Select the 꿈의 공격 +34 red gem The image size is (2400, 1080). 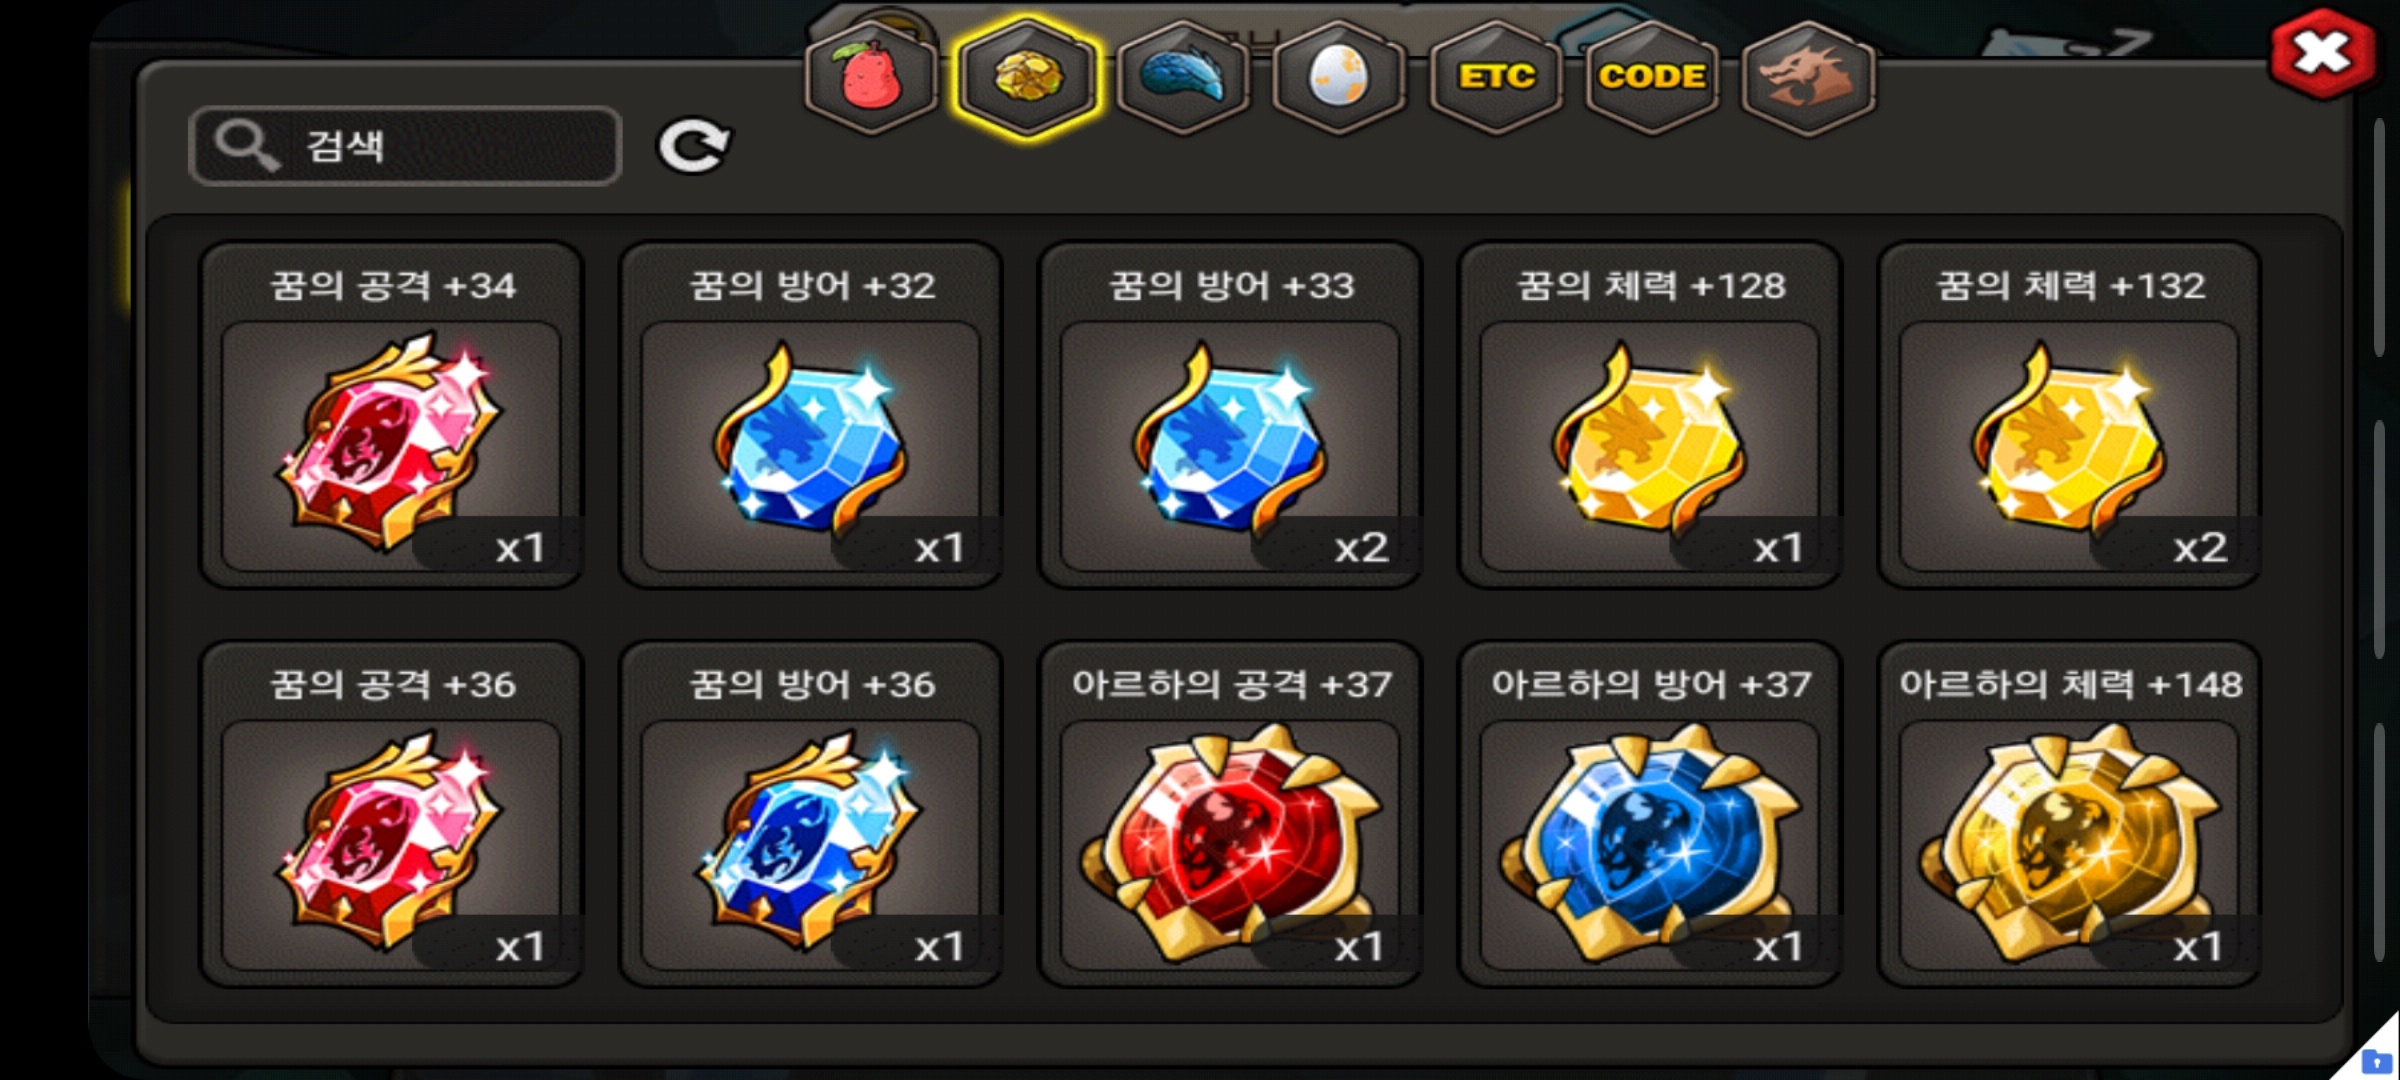(x=392, y=415)
